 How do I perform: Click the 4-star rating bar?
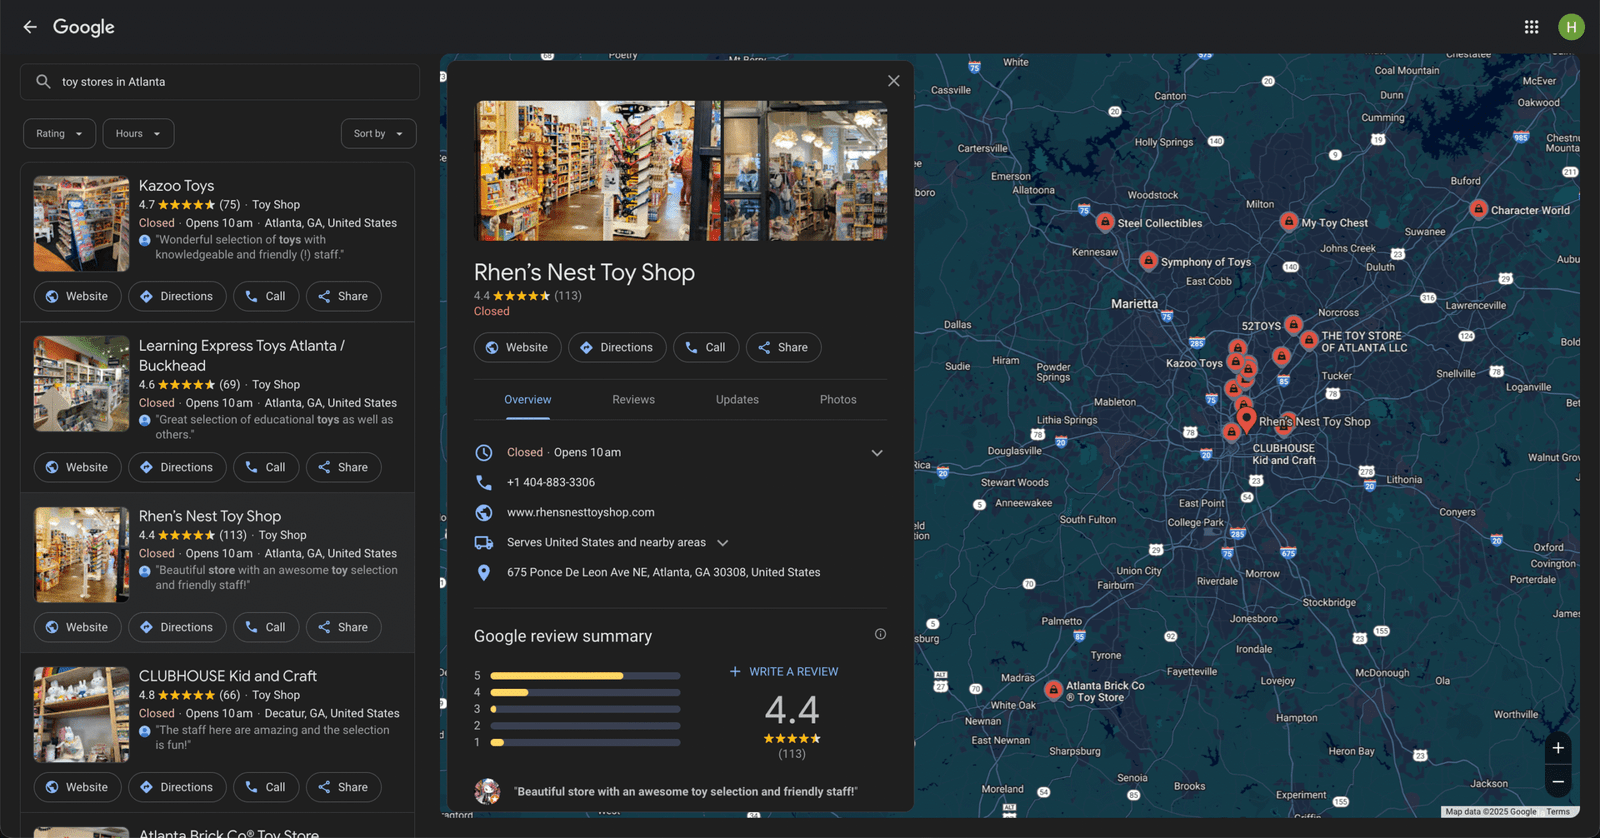click(x=585, y=692)
